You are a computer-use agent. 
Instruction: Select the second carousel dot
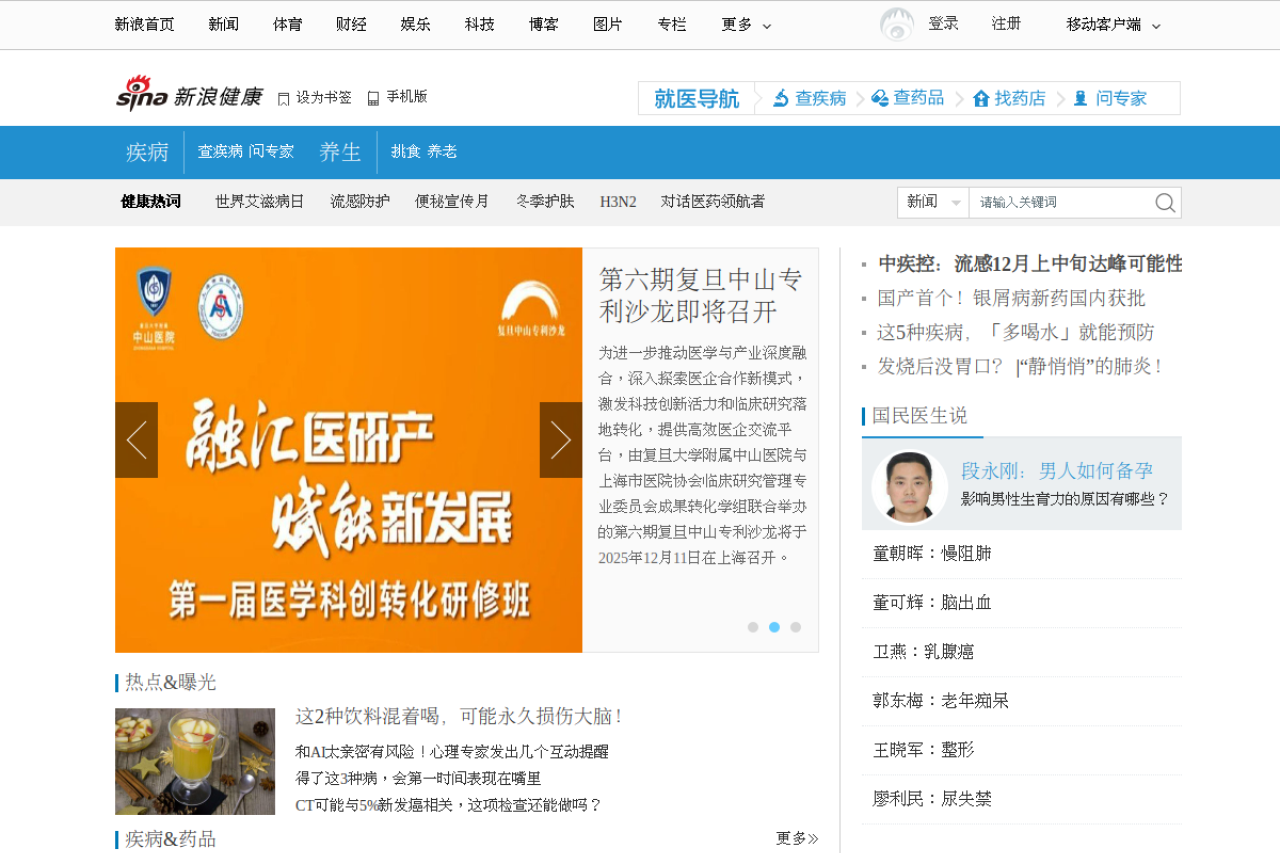(x=774, y=627)
